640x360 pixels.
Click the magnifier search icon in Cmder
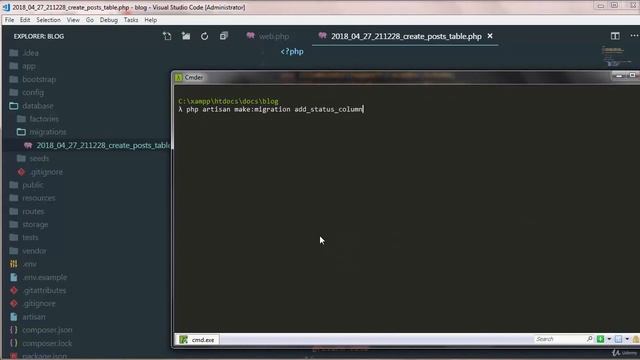(x=589, y=339)
